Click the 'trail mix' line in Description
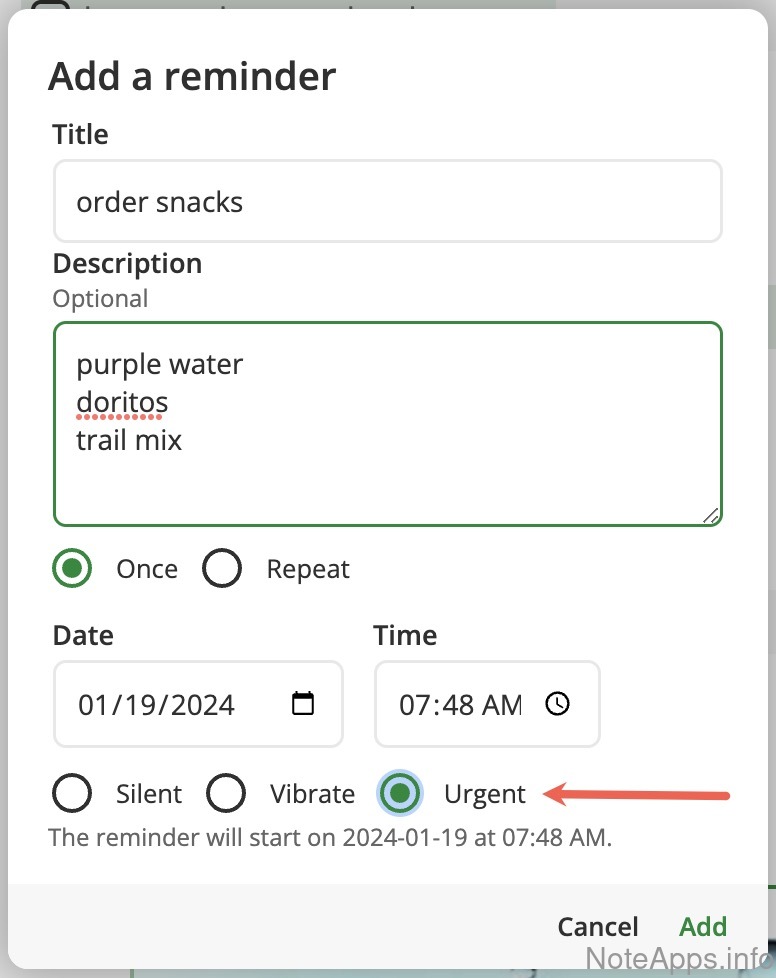 click(x=130, y=440)
